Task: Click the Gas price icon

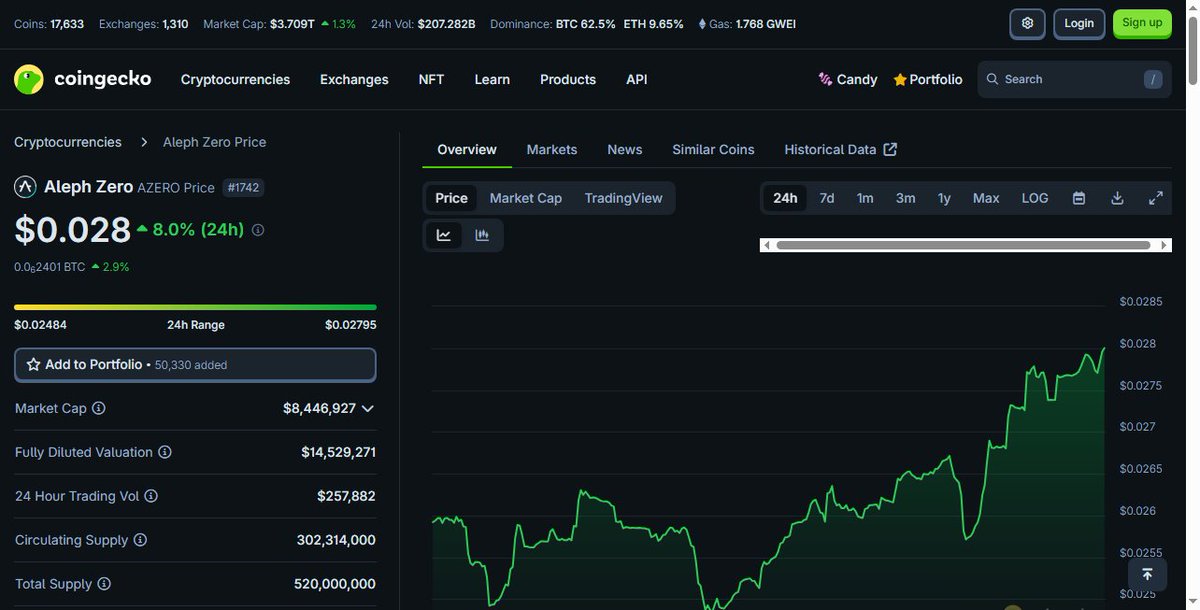Action: [x=701, y=23]
